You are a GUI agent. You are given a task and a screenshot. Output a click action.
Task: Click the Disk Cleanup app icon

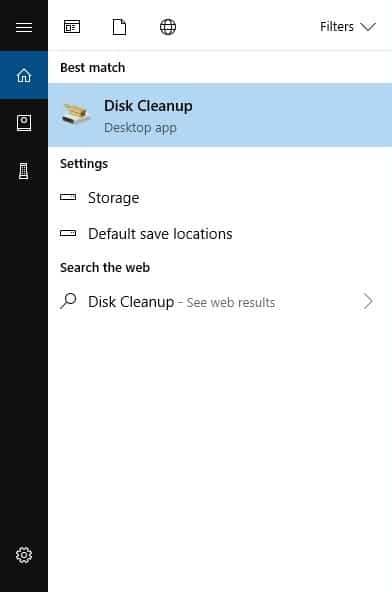click(76, 114)
